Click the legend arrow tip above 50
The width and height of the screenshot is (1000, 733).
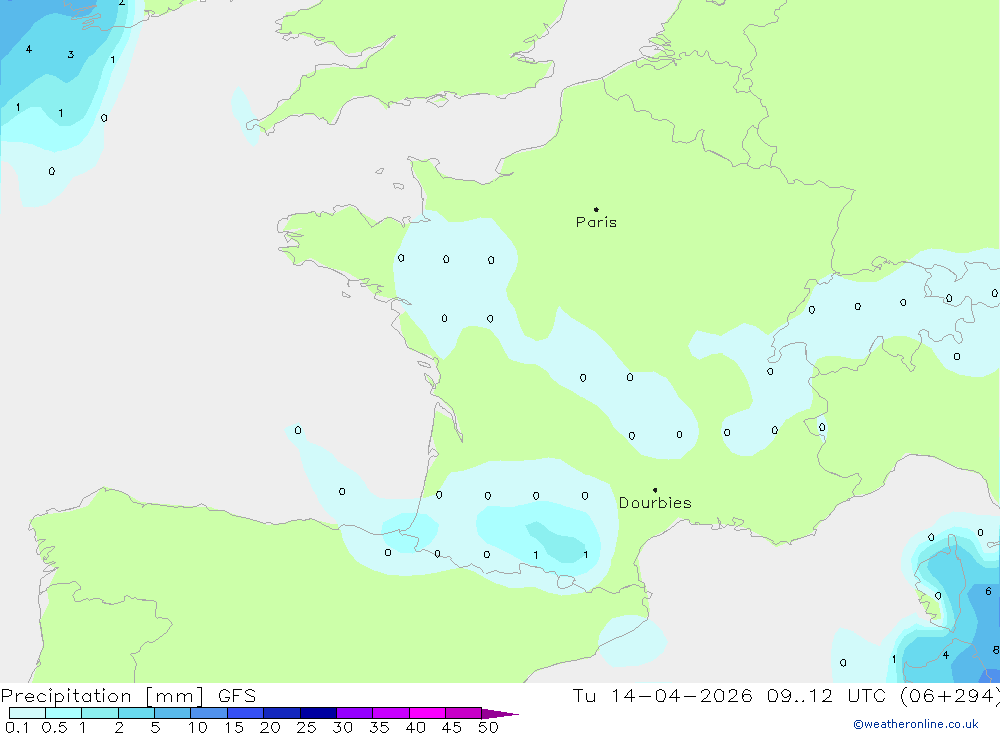pos(500,713)
